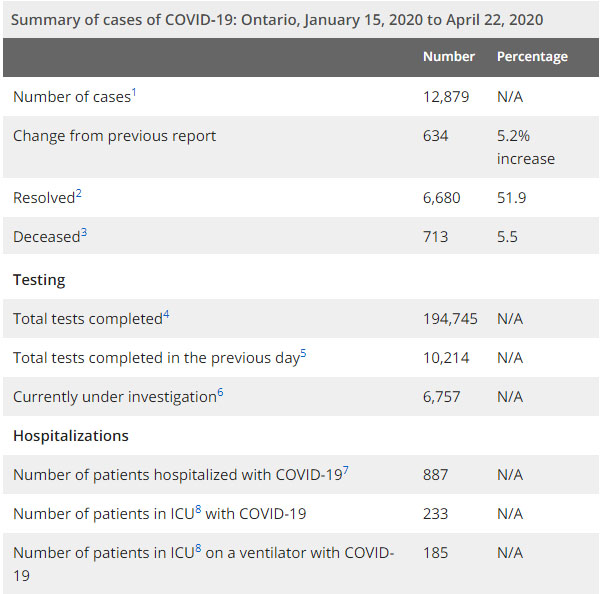This screenshot has height=594, width=600.
Task: Open footnote 4 after Total tests completed
Action: point(166,314)
